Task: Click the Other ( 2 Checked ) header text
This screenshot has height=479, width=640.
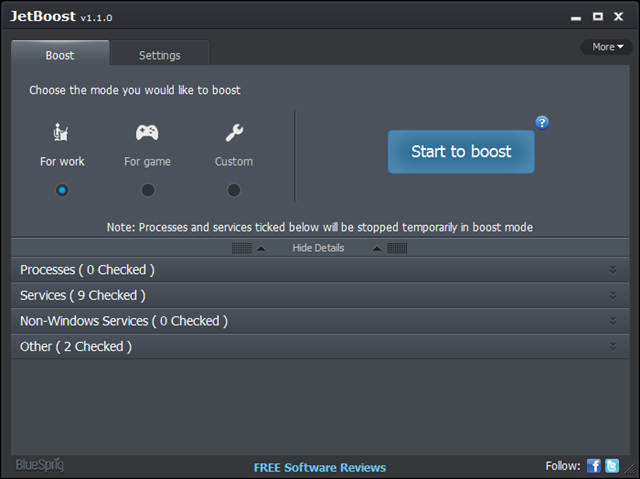Action: pyautogui.click(x=76, y=346)
